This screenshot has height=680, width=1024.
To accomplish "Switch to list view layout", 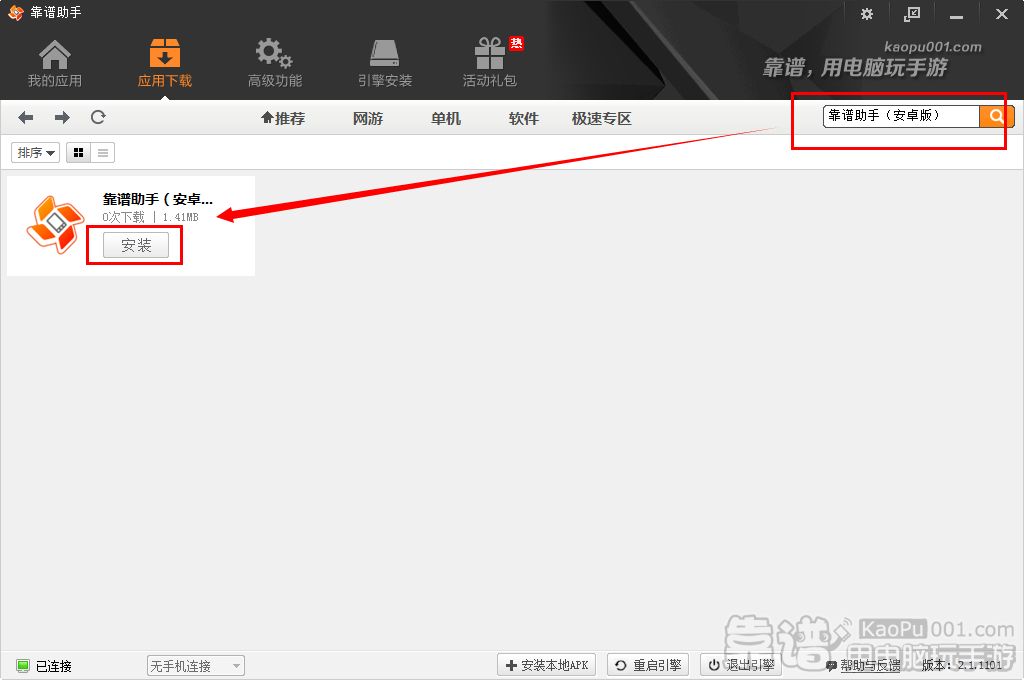I will tap(103, 153).
